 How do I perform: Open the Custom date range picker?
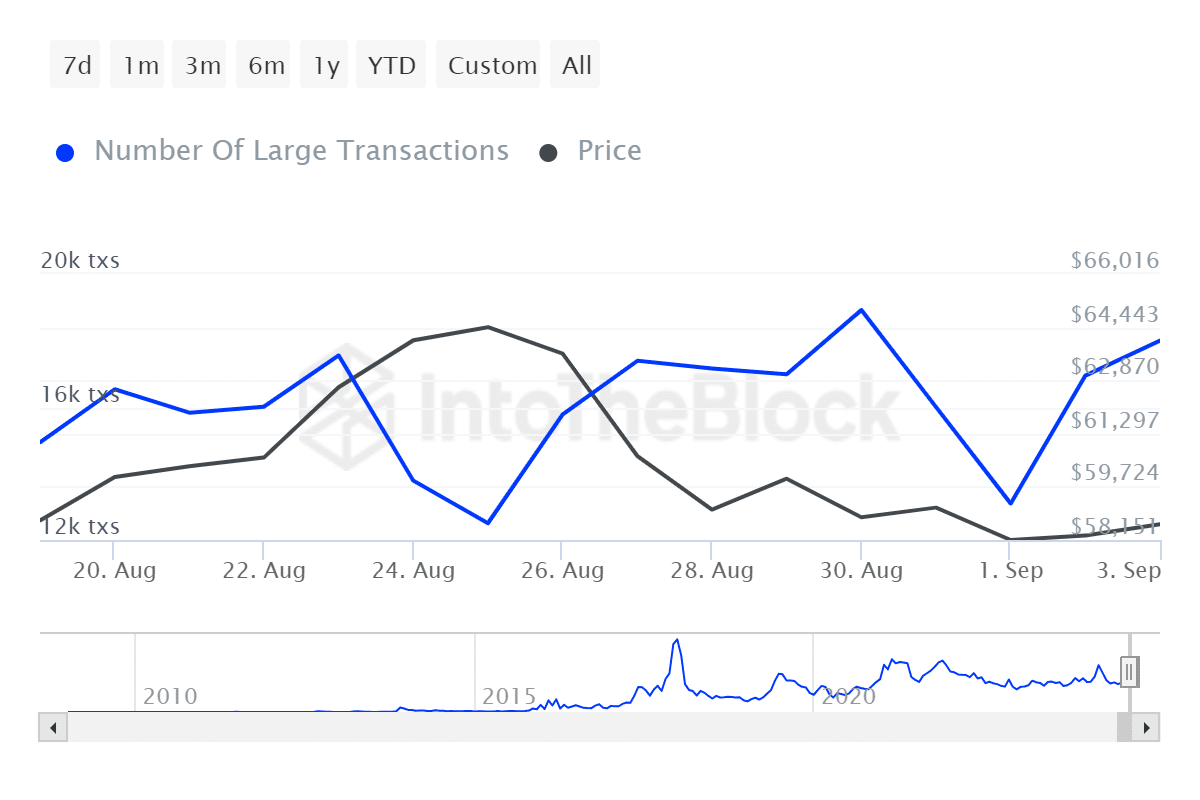click(x=490, y=65)
